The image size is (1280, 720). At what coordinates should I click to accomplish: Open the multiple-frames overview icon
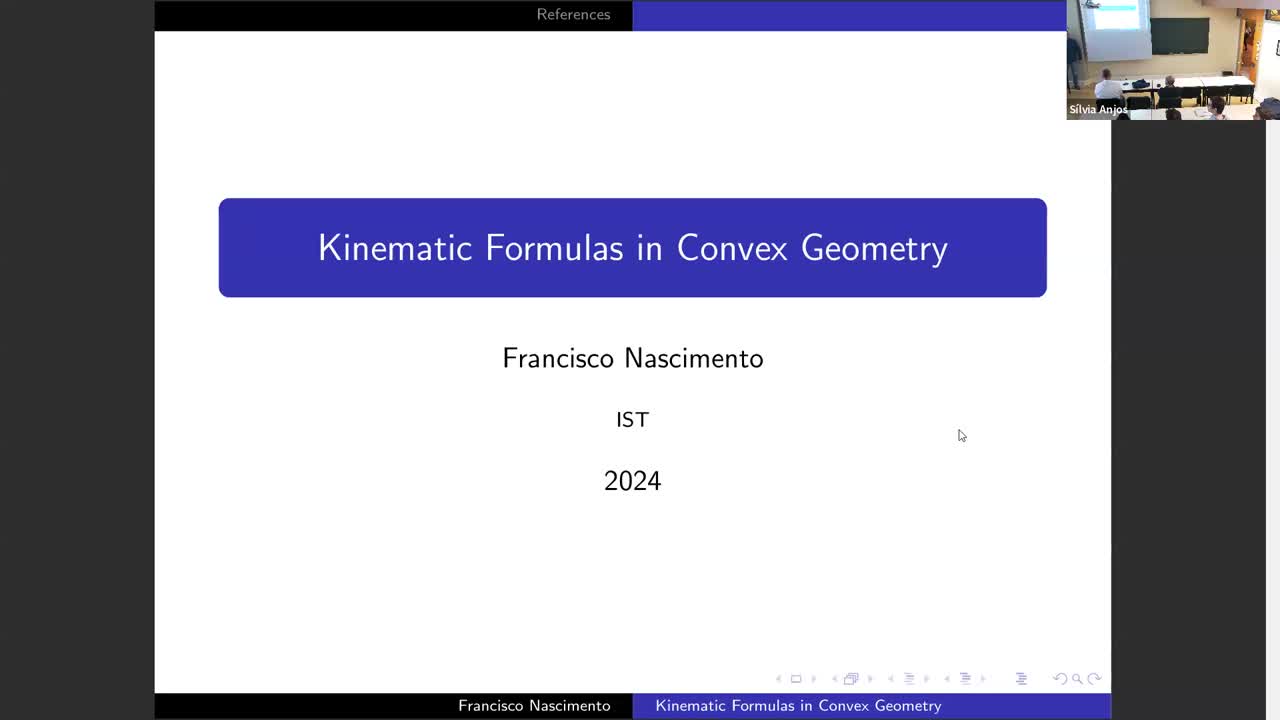pyautogui.click(x=852, y=679)
